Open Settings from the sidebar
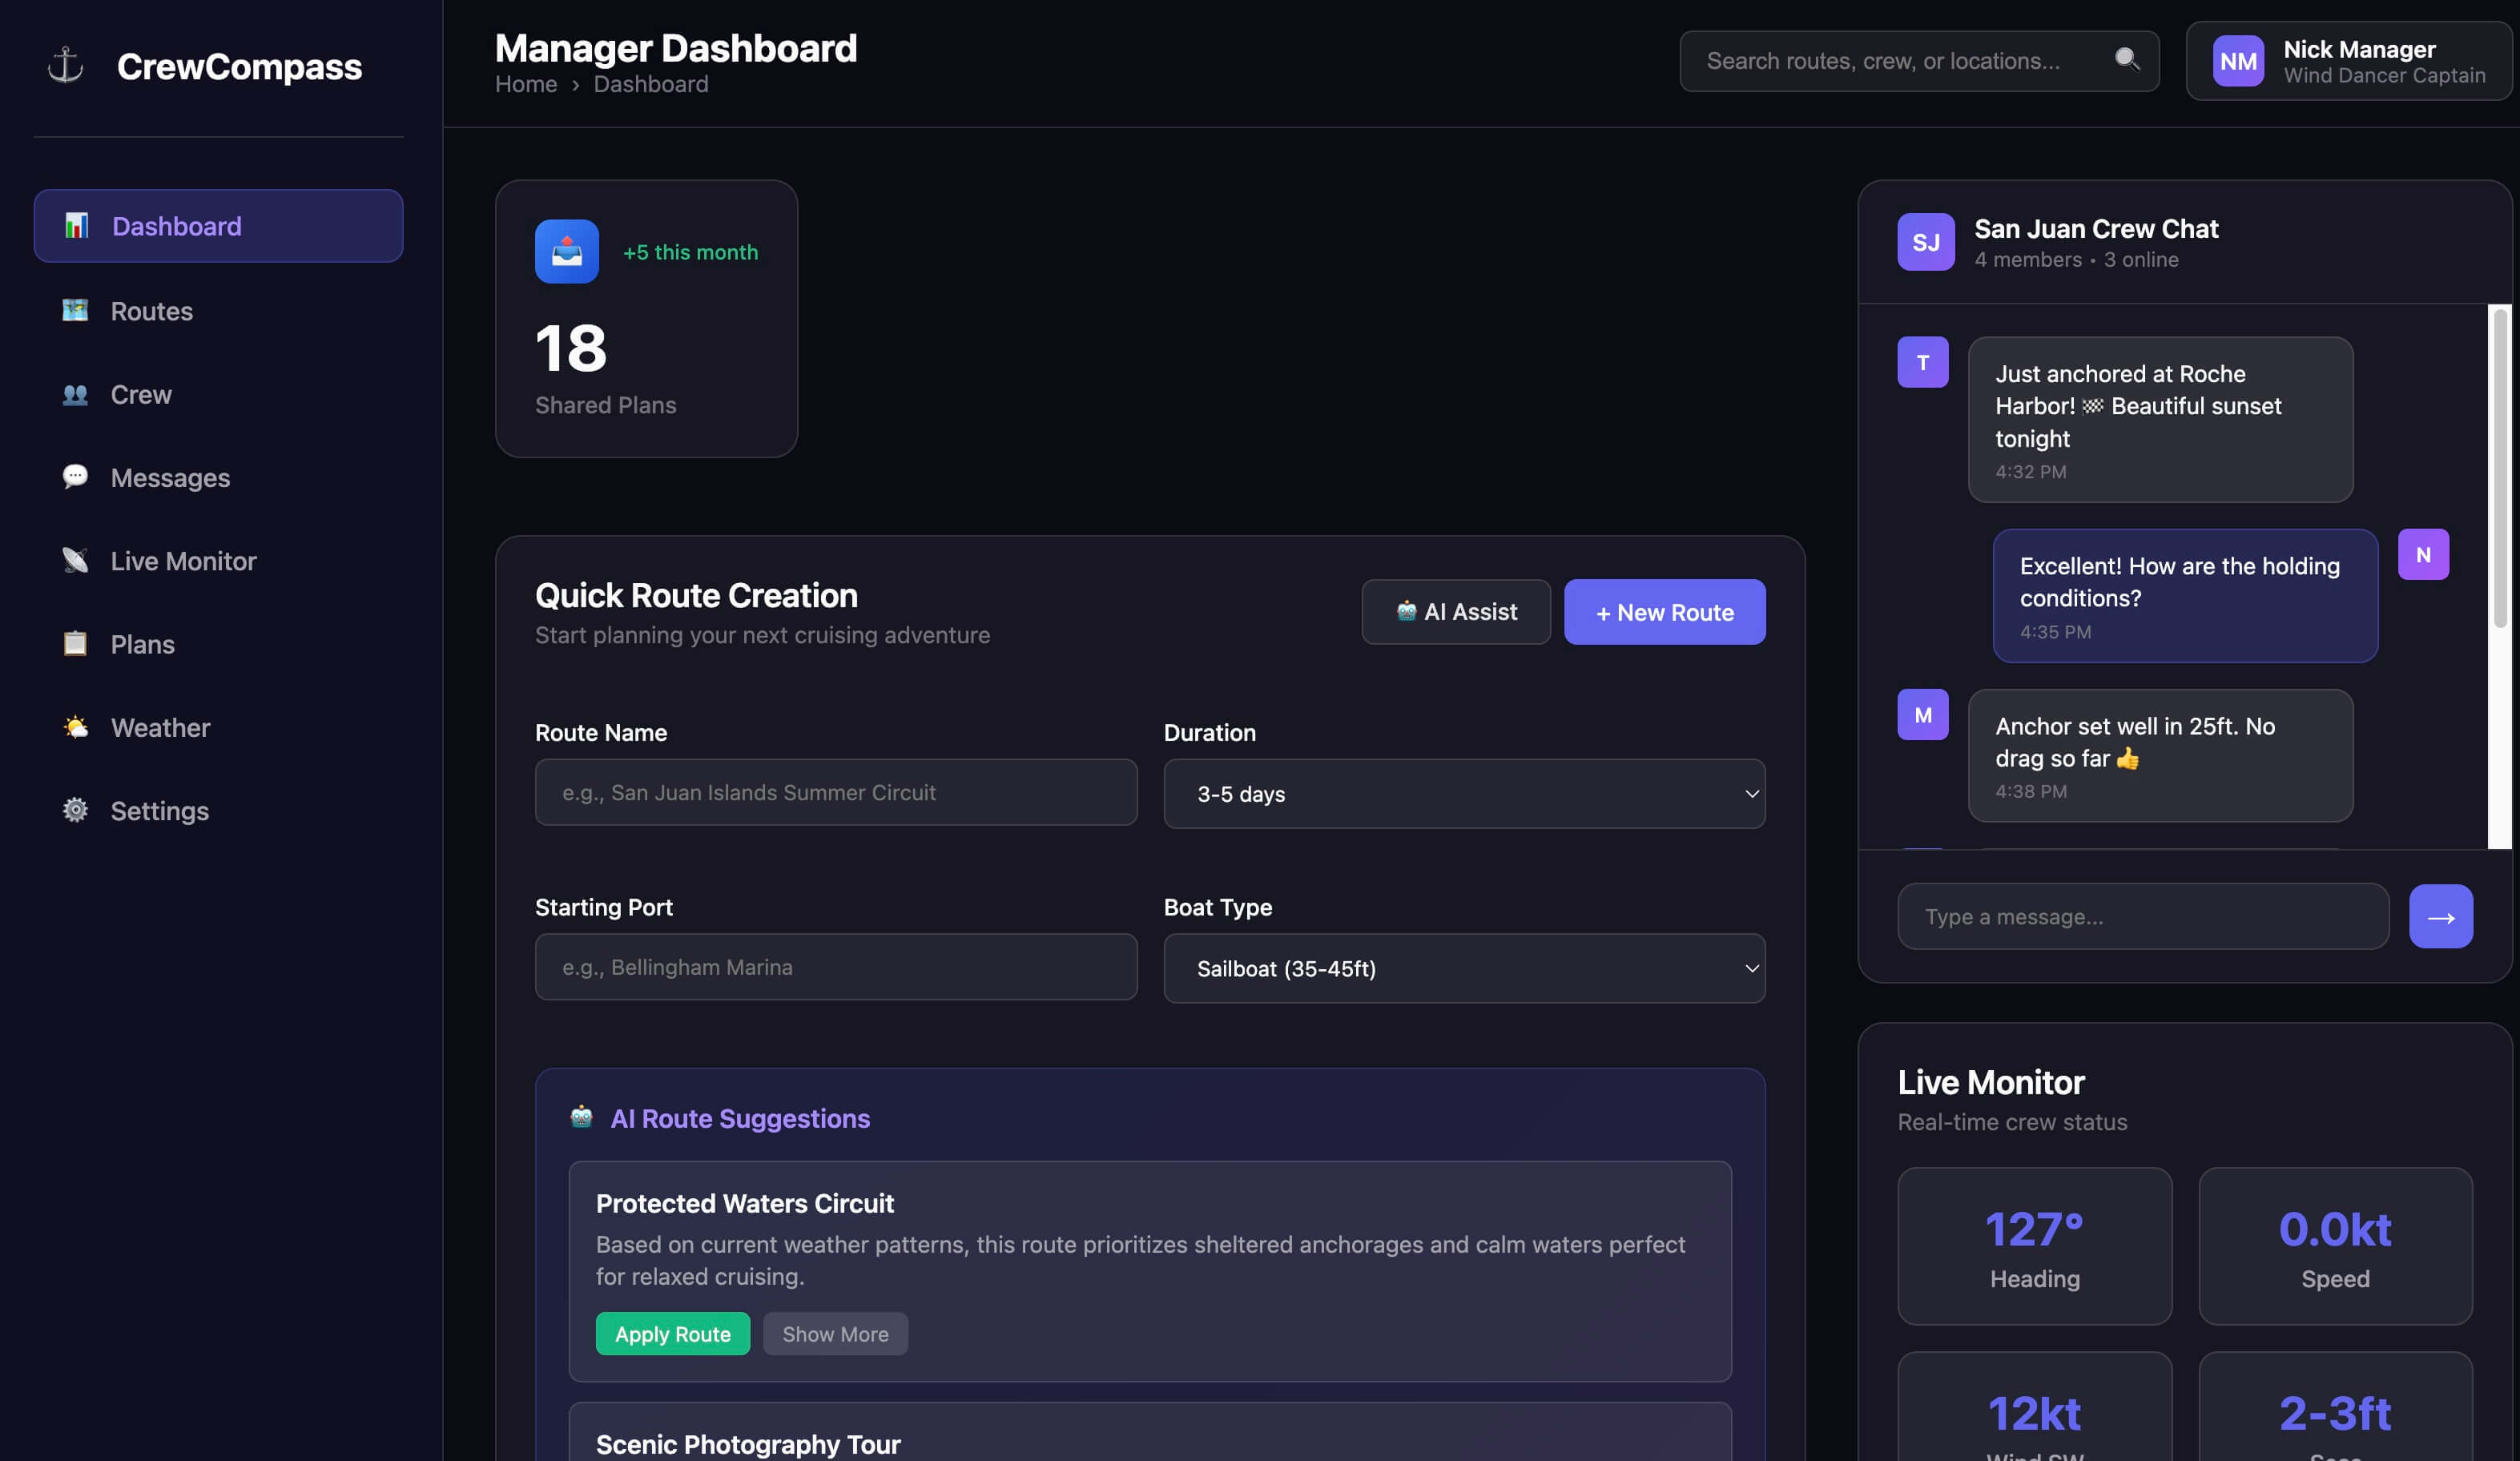The width and height of the screenshot is (2520, 1461). coord(159,810)
